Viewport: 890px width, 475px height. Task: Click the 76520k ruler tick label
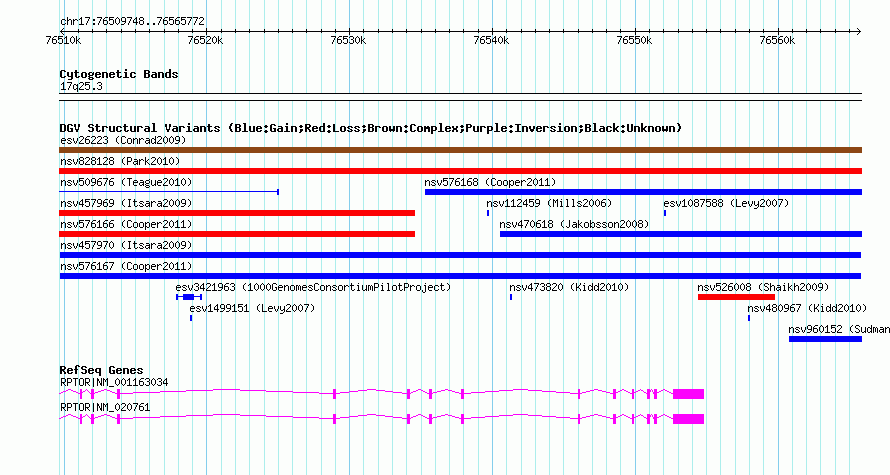205,40
